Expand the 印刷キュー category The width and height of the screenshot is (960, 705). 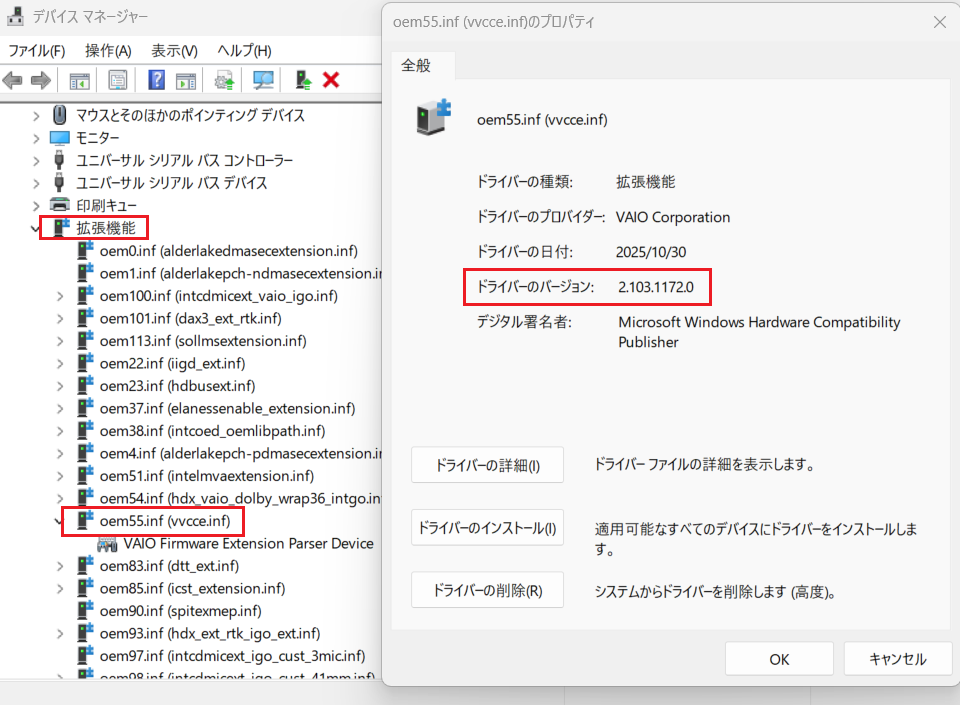pos(37,205)
